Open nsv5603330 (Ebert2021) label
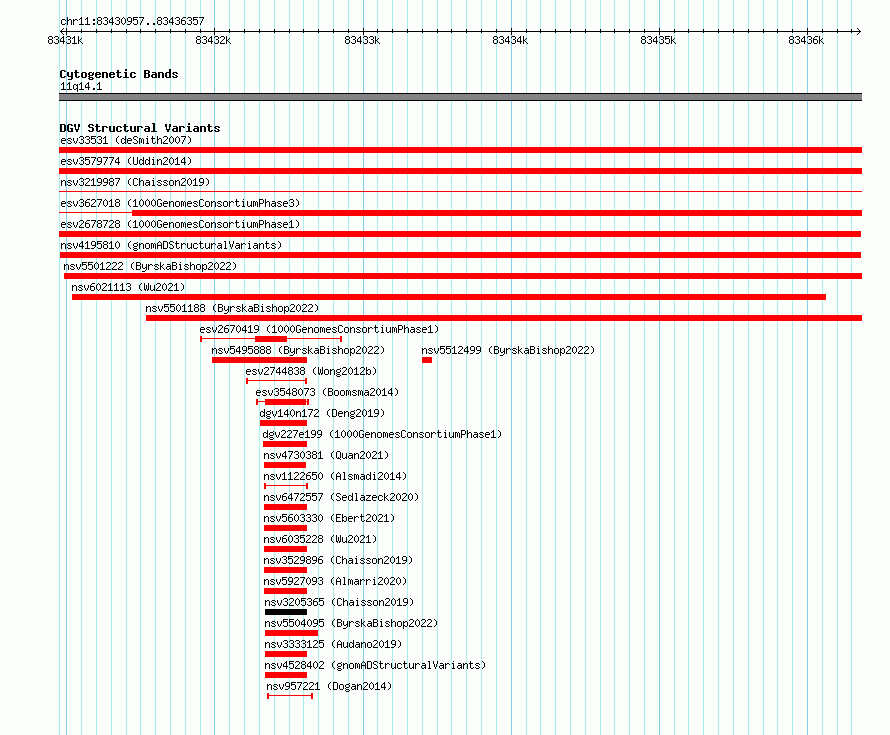 [329, 518]
